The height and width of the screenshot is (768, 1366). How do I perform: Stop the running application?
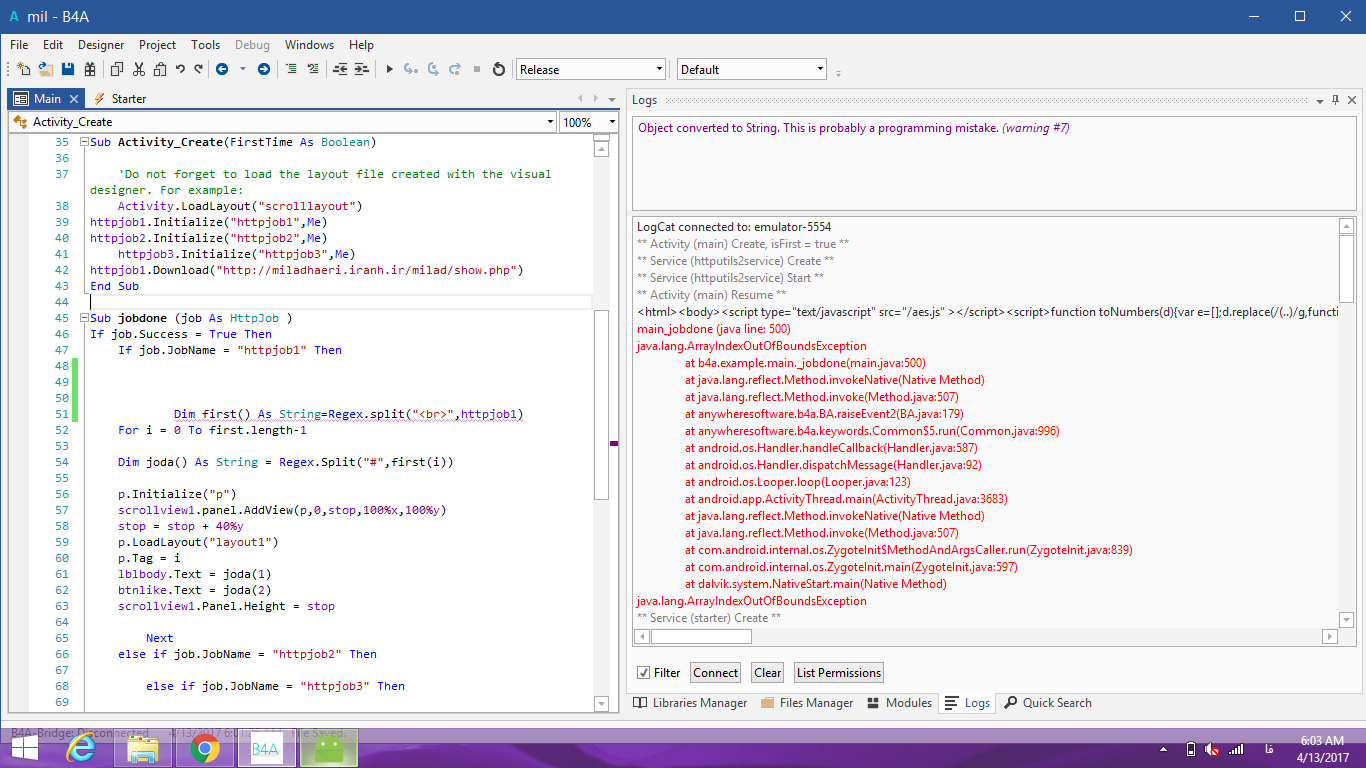pyautogui.click(x=478, y=69)
